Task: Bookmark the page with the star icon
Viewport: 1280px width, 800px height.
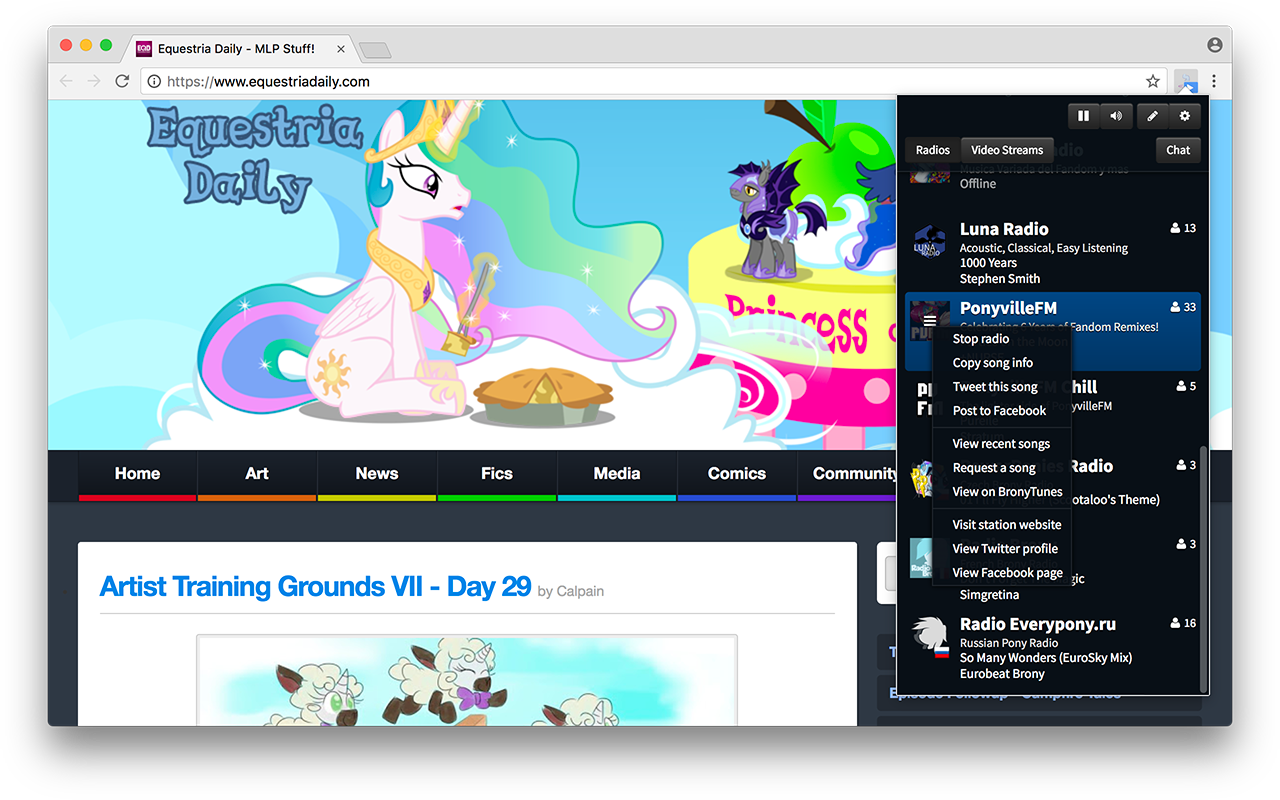Action: [x=1152, y=81]
